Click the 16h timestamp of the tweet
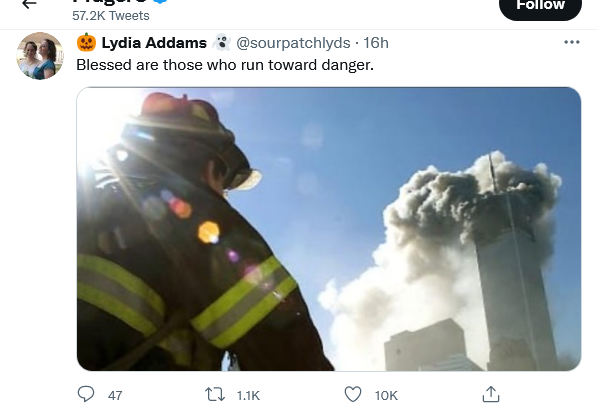Screen dimensions: 598x415 376,43
